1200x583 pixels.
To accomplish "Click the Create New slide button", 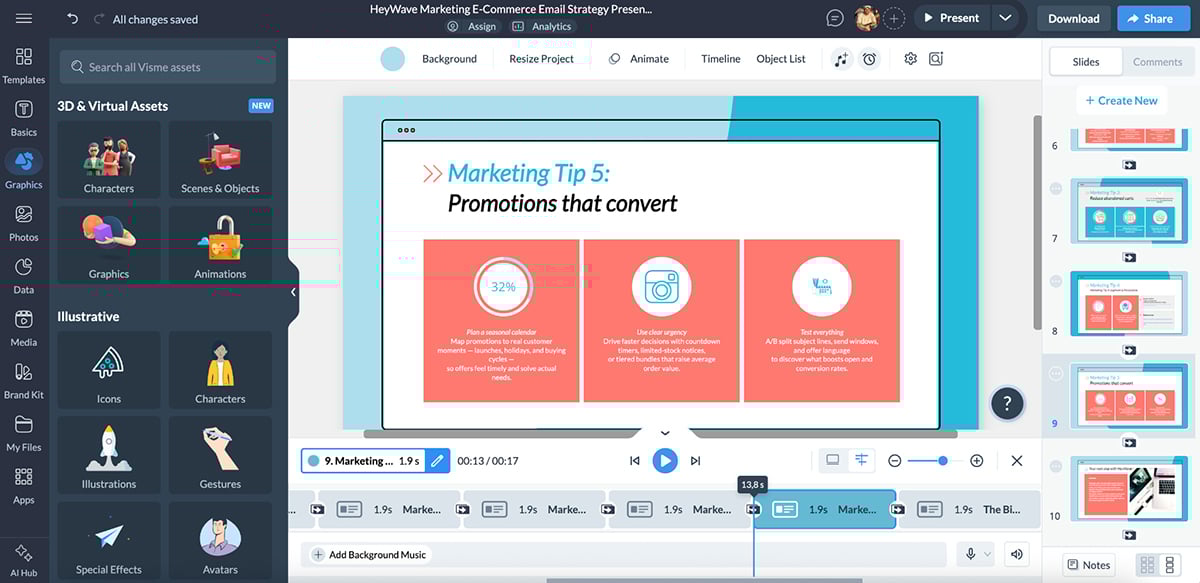I will coord(1121,100).
